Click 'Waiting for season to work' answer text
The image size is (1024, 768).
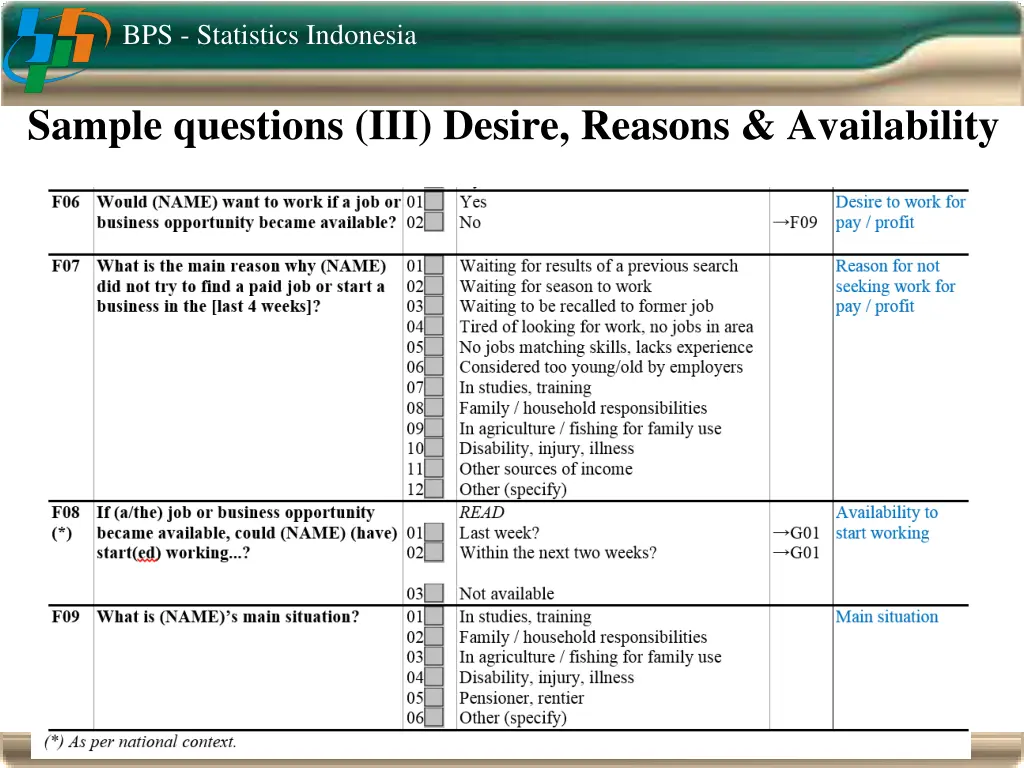[x=555, y=286]
